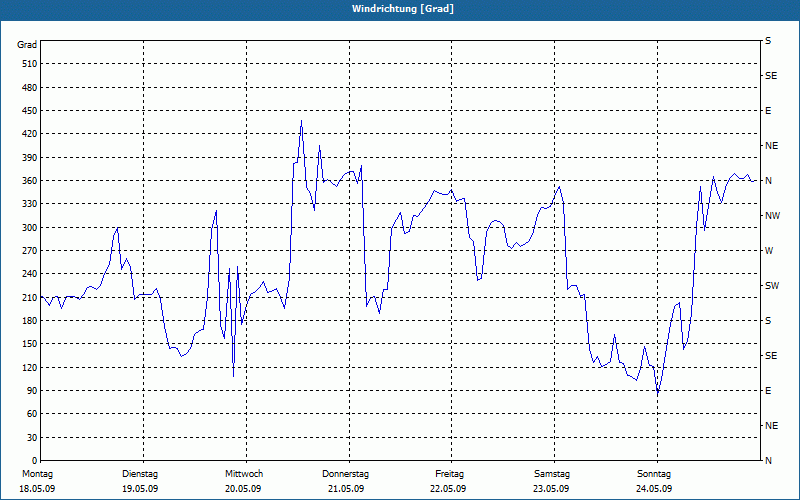Pick the SE compass label by 120
The image size is (800, 500).
click(771, 356)
